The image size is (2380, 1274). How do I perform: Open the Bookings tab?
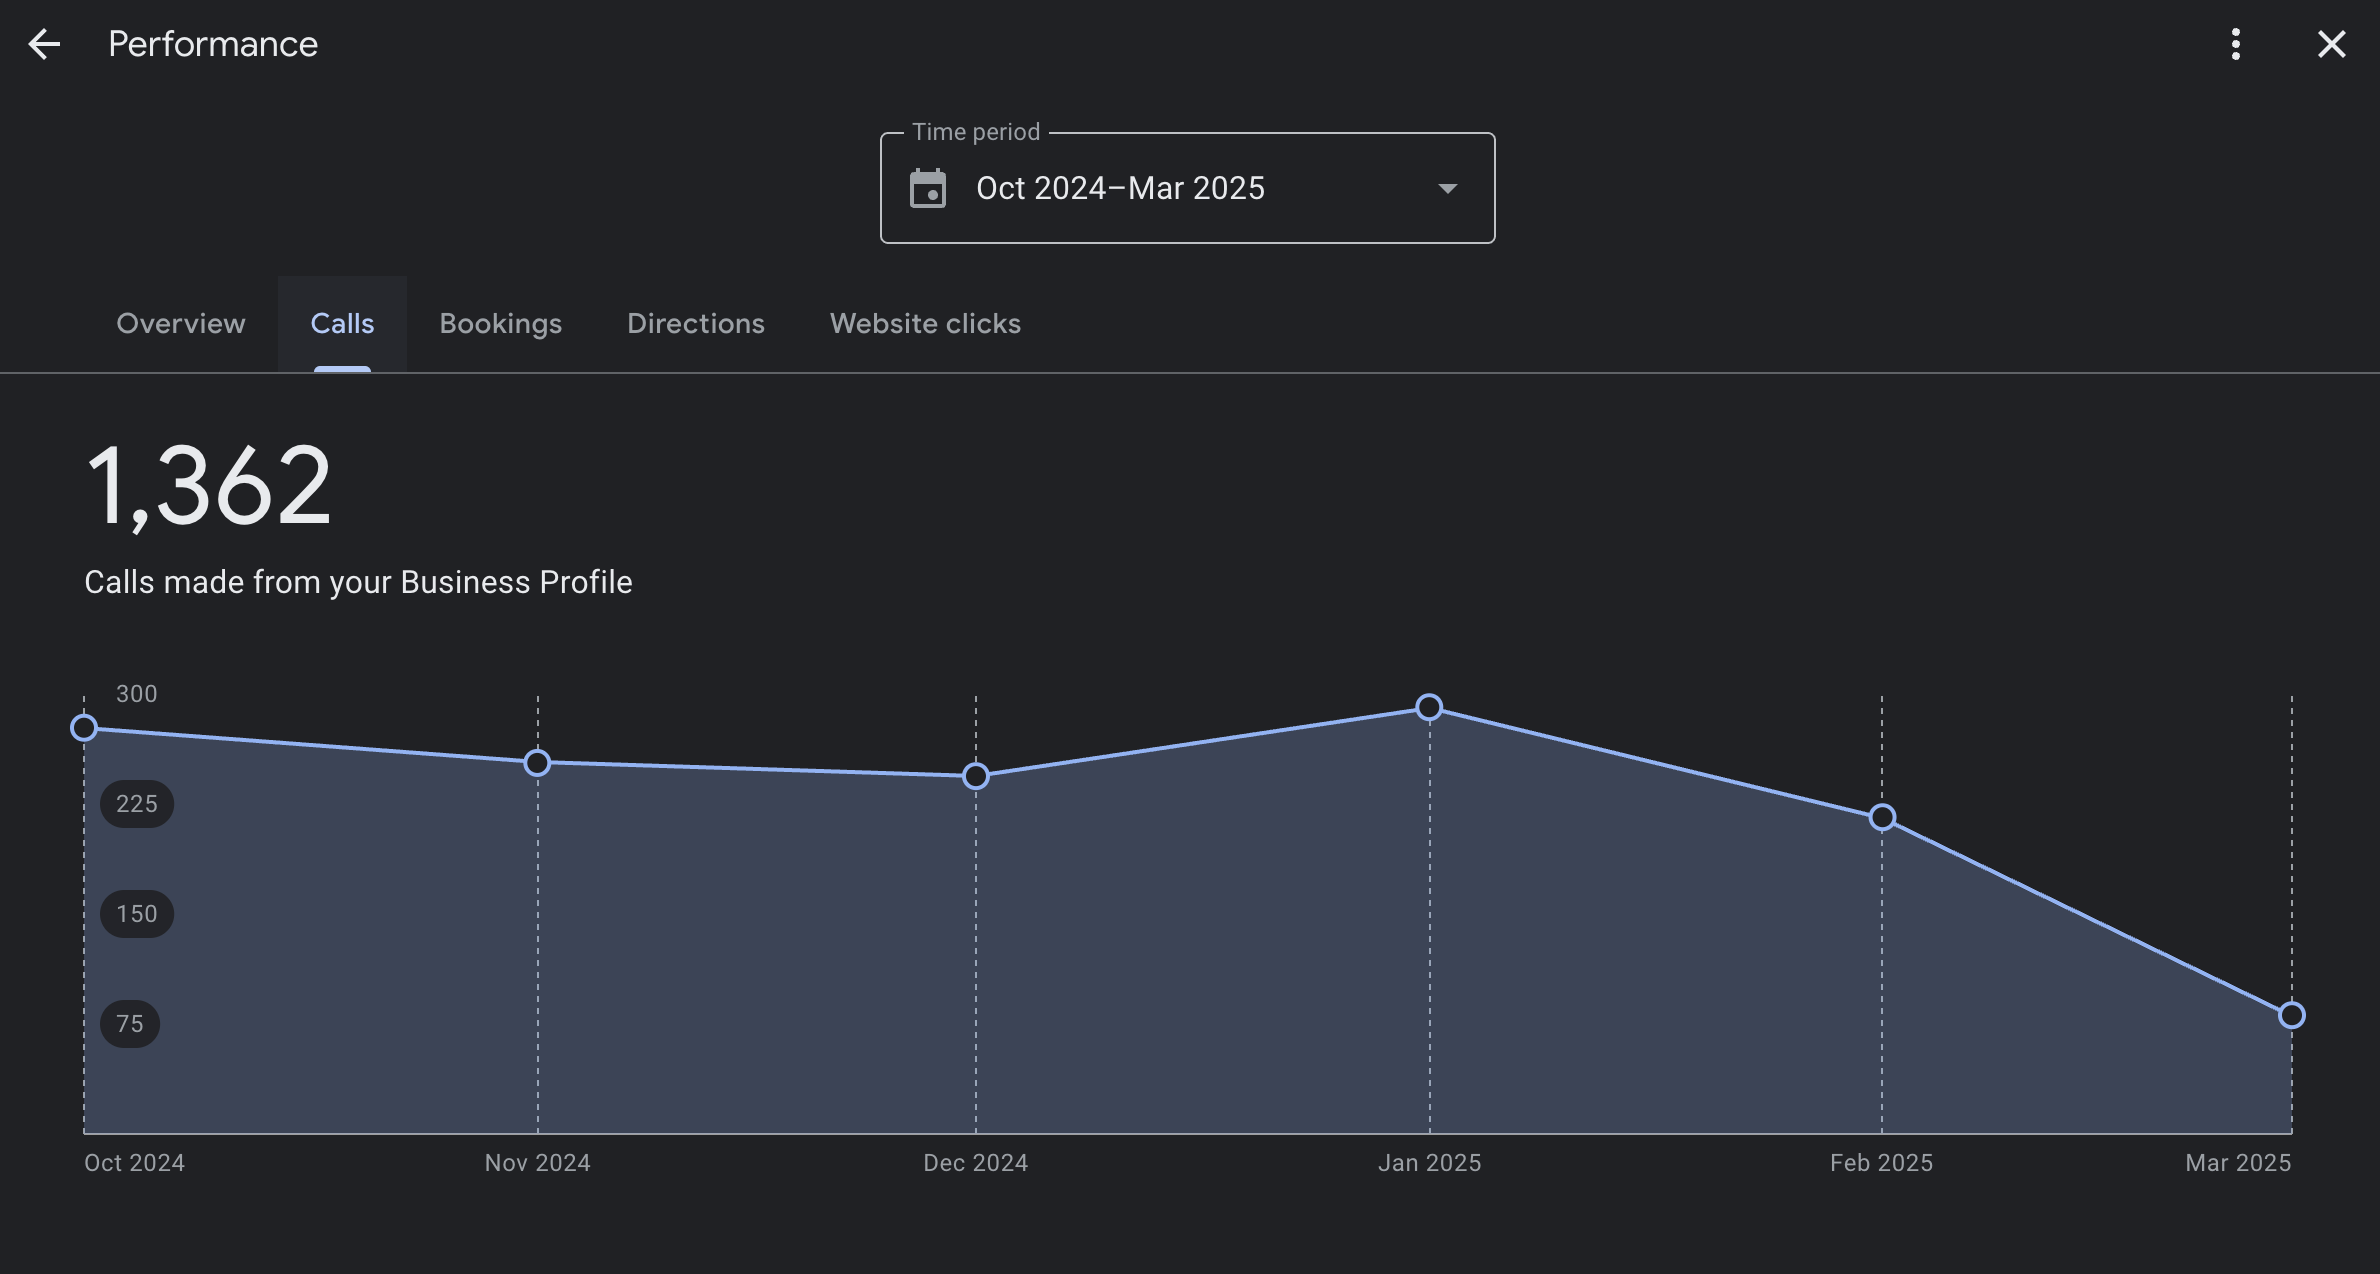[x=500, y=324]
